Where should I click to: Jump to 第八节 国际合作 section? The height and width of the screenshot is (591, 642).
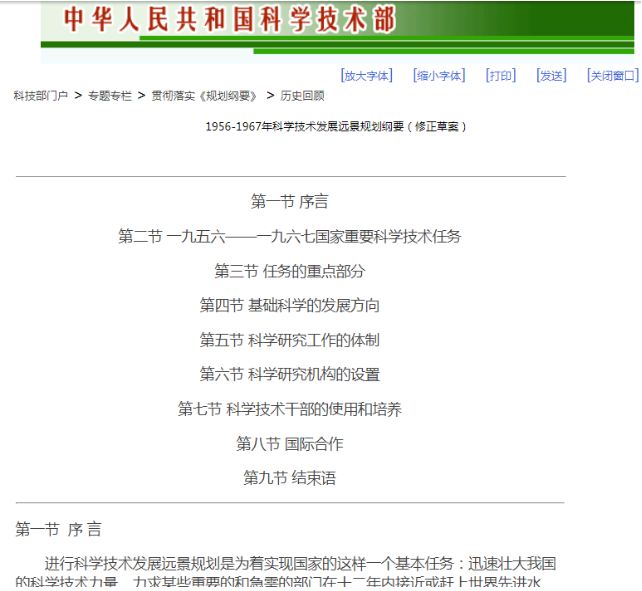290,444
